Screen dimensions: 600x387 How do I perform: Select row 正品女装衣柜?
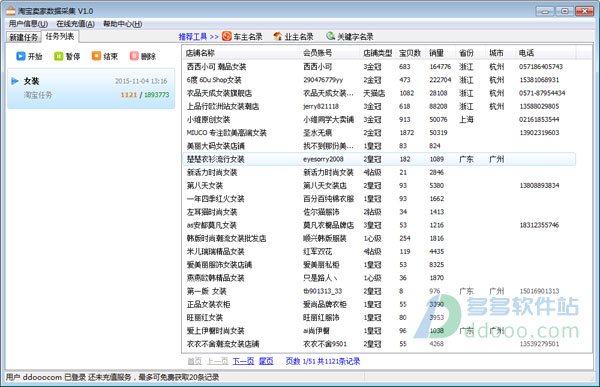click(x=379, y=304)
